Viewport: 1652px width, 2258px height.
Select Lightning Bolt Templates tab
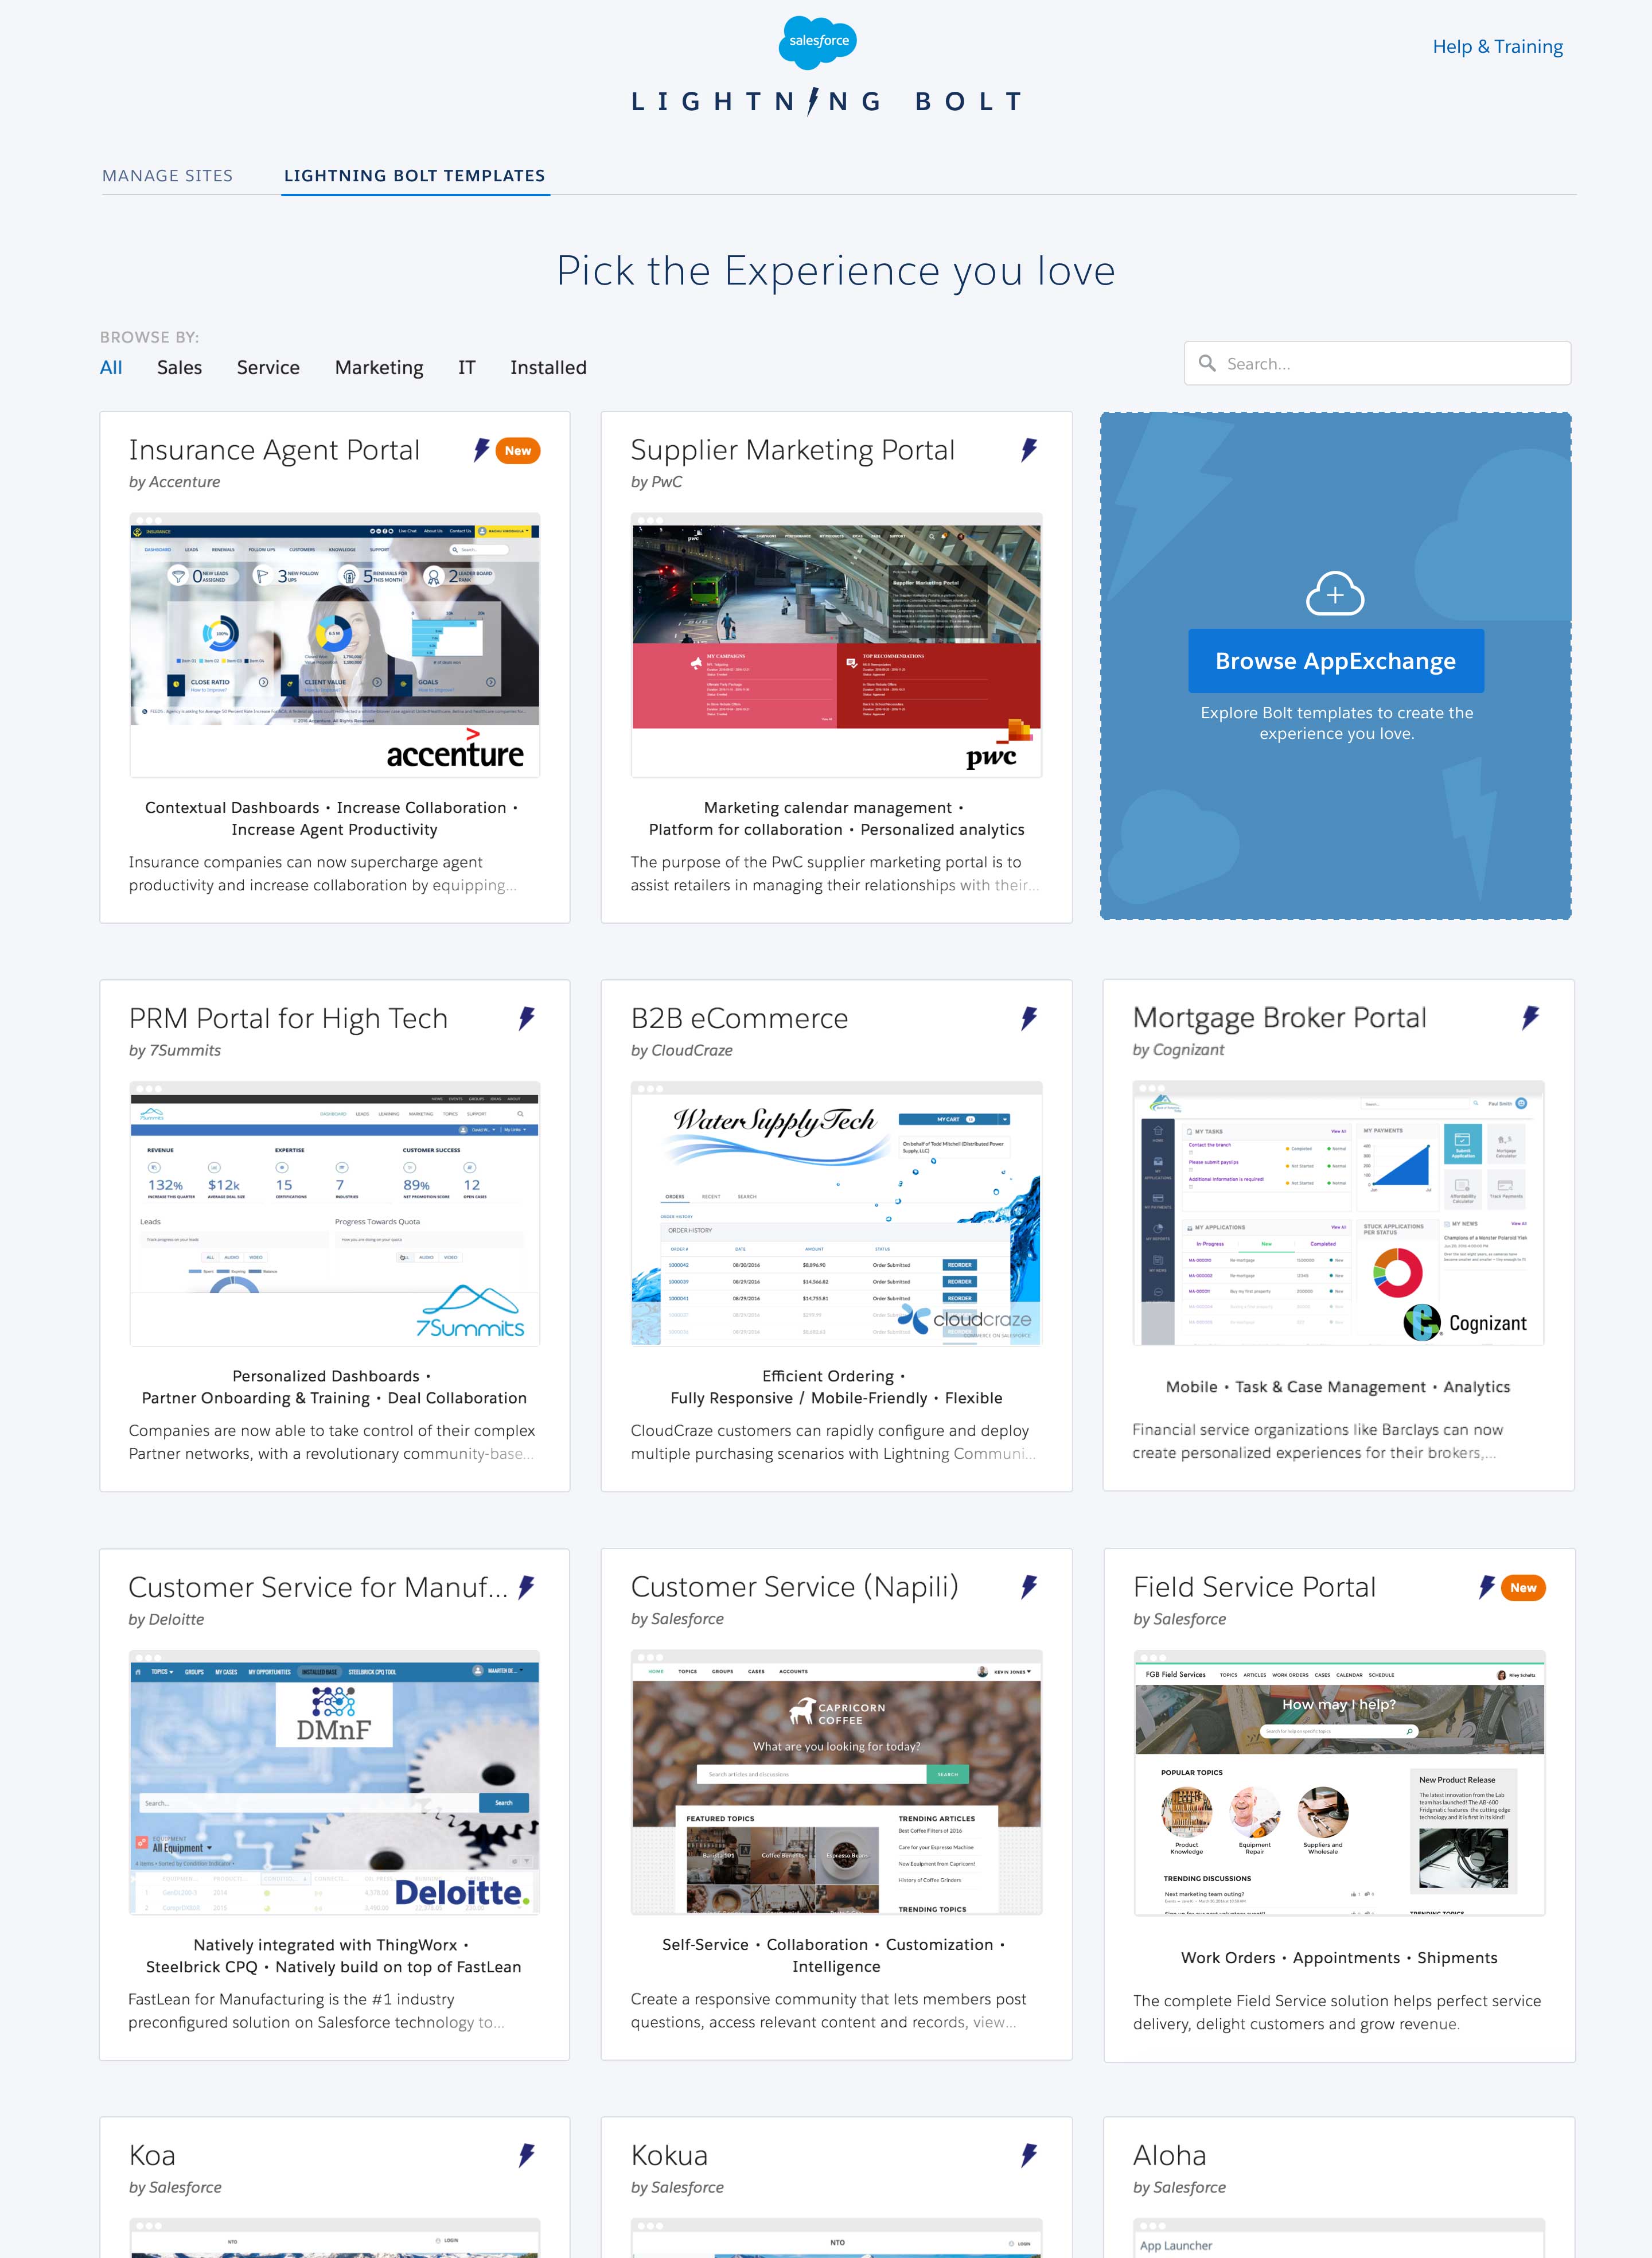pos(415,176)
